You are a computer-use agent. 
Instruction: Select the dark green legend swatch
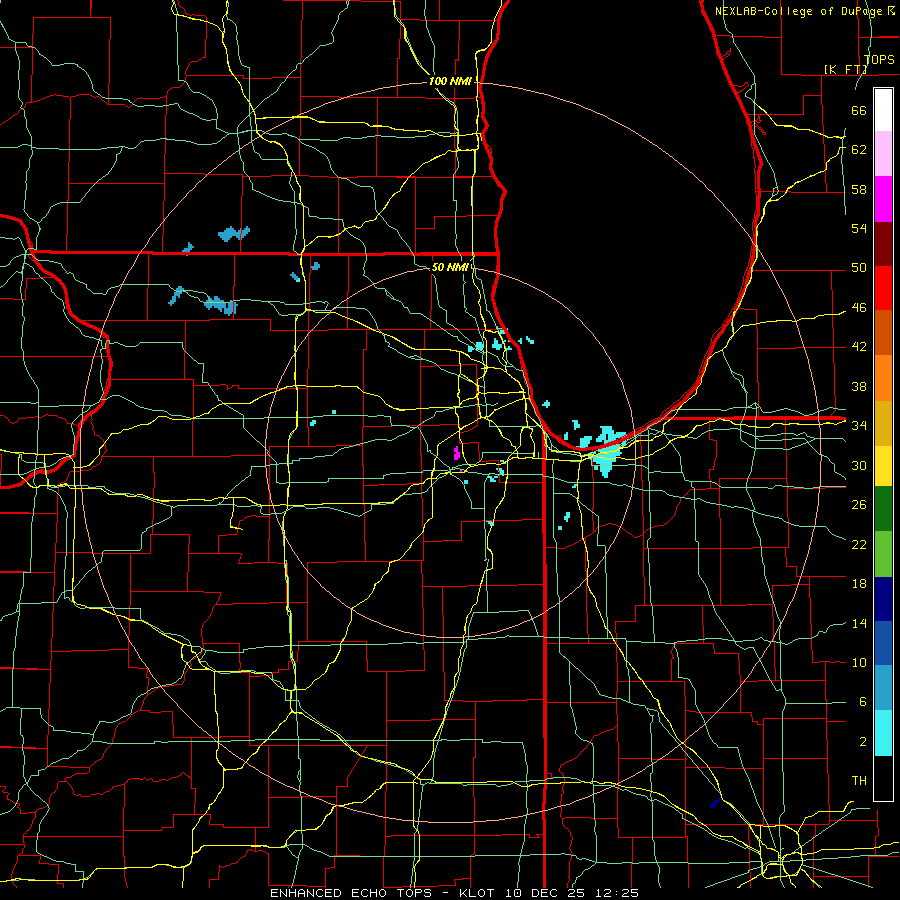pyautogui.click(x=883, y=509)
